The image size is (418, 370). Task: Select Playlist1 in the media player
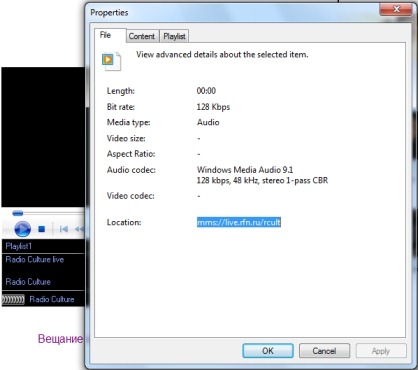click(x=19, y=246)
